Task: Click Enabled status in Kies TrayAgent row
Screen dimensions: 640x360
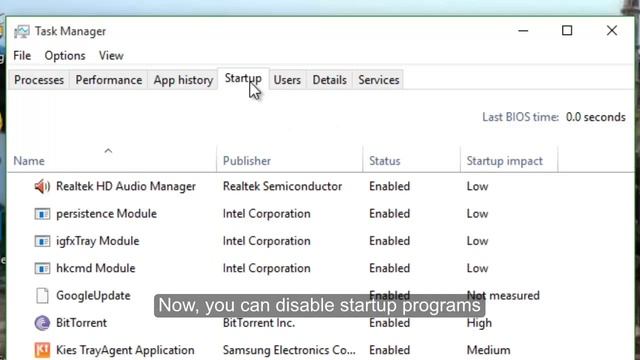Action: pyautogui.click(x=390, y=350)
